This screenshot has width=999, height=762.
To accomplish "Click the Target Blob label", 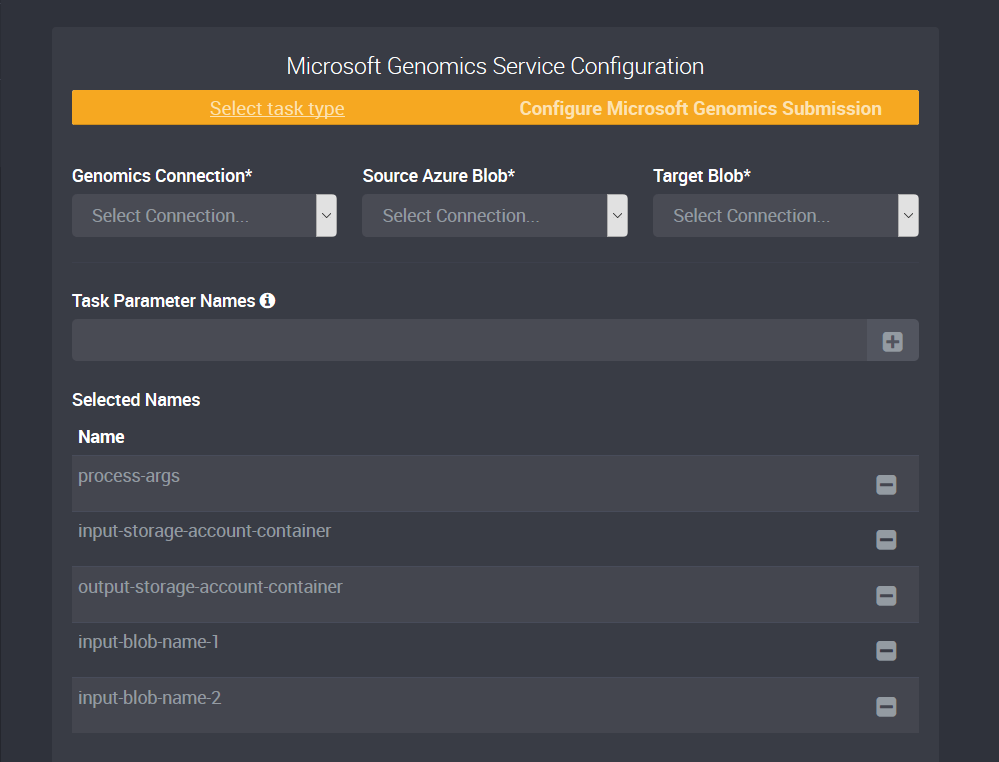I will coord(702,176).
